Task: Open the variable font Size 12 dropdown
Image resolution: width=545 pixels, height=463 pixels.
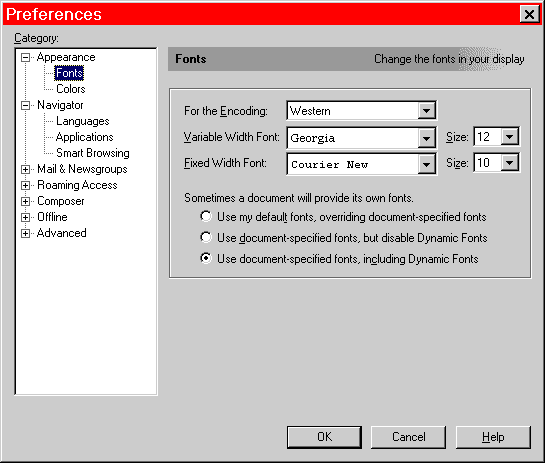Action: click(x=510, y=137)
